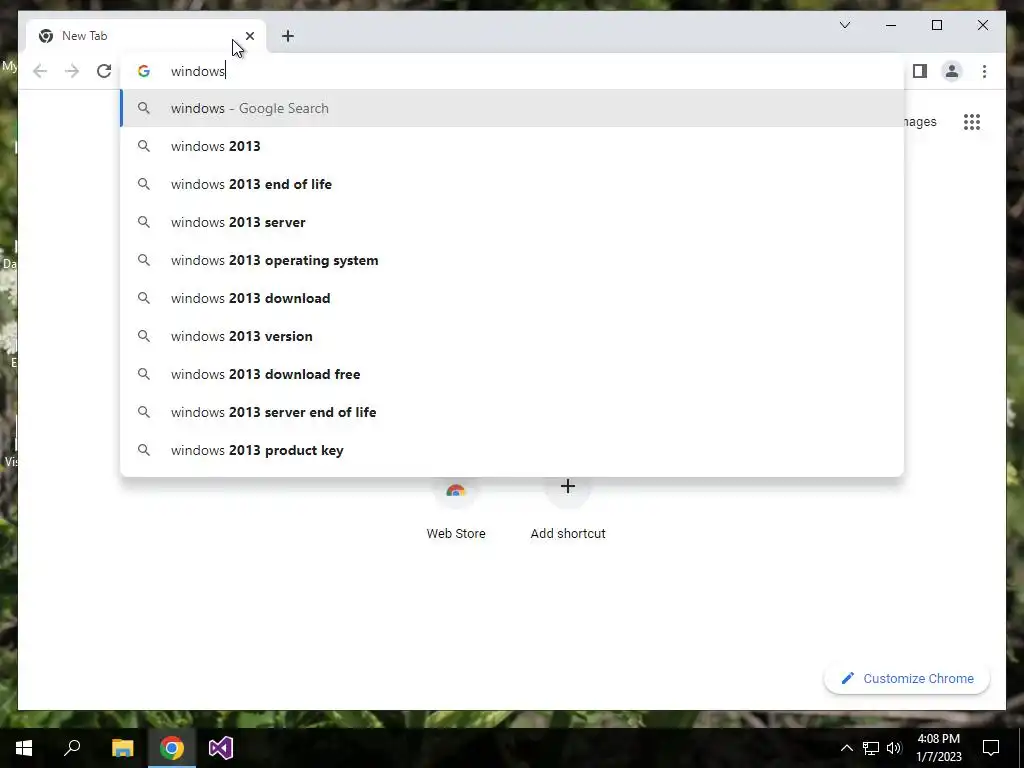The height and width of the screenshot is (768, 1024).
Task: Pick 'windows 2013 version' suggestion
Action: pyautogui.click(x=512, y=336)
